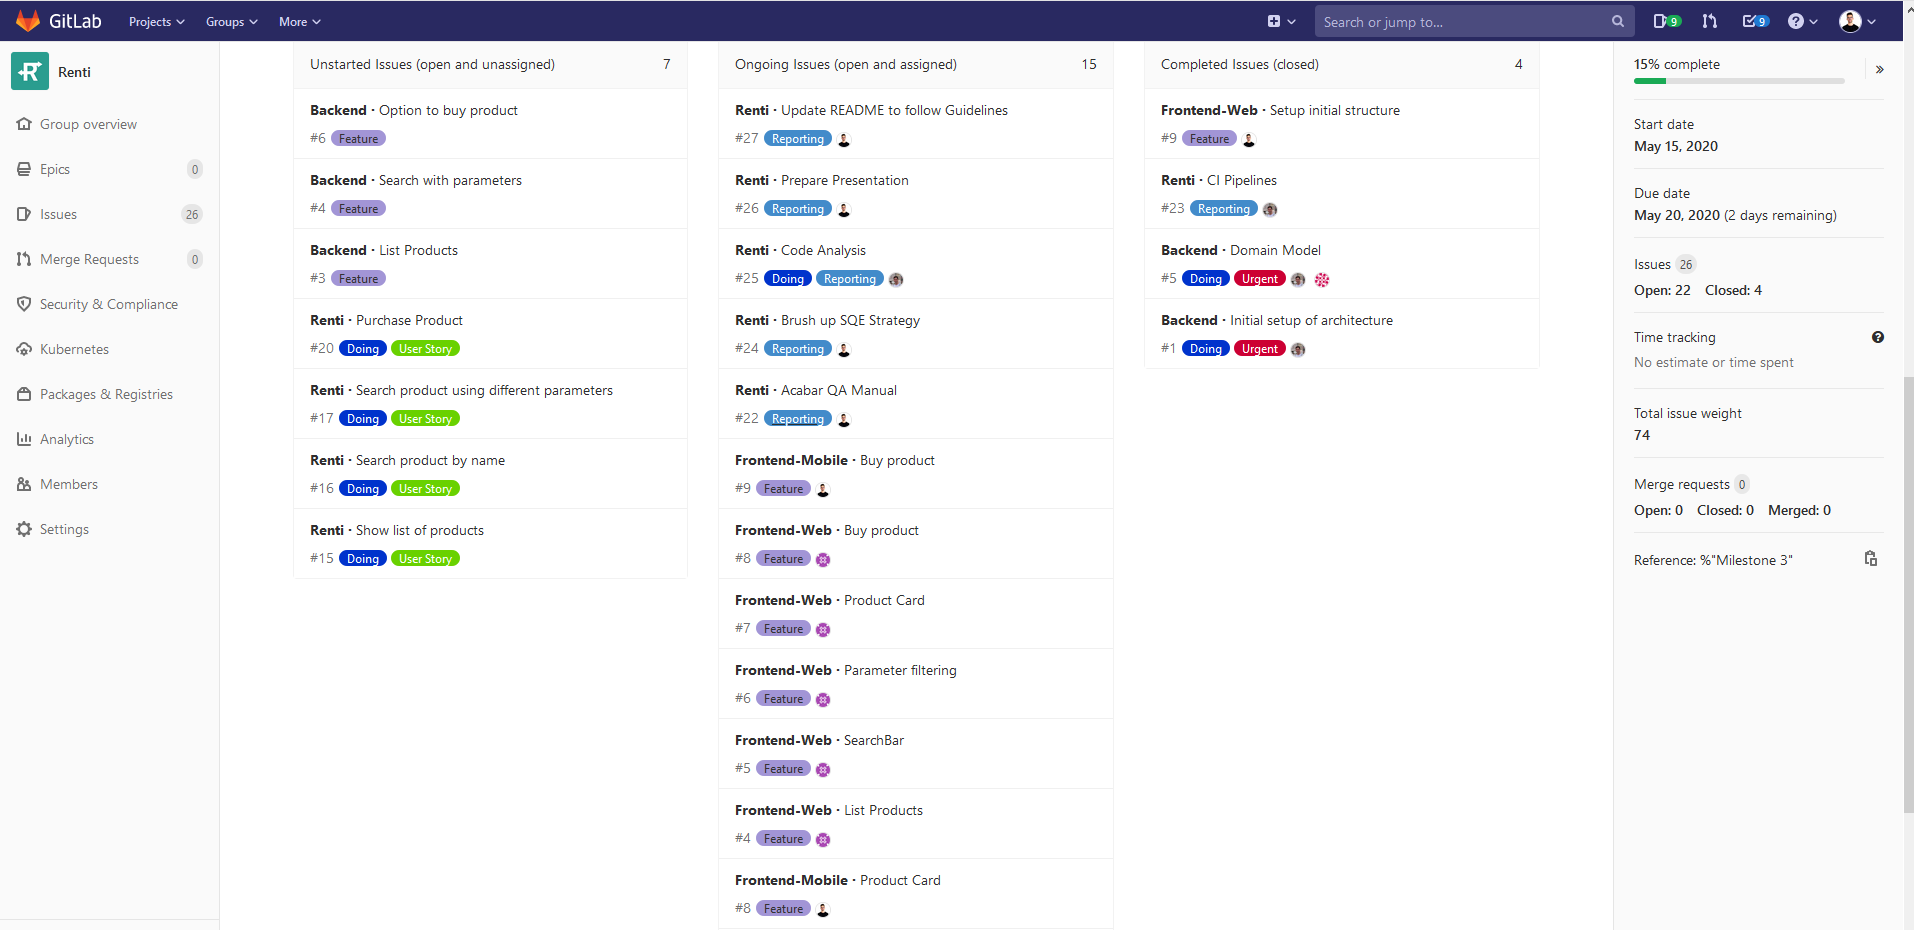Open the Time tracking help icon
Viewport: 1914px width, 930px height.
pos(1878,337)
